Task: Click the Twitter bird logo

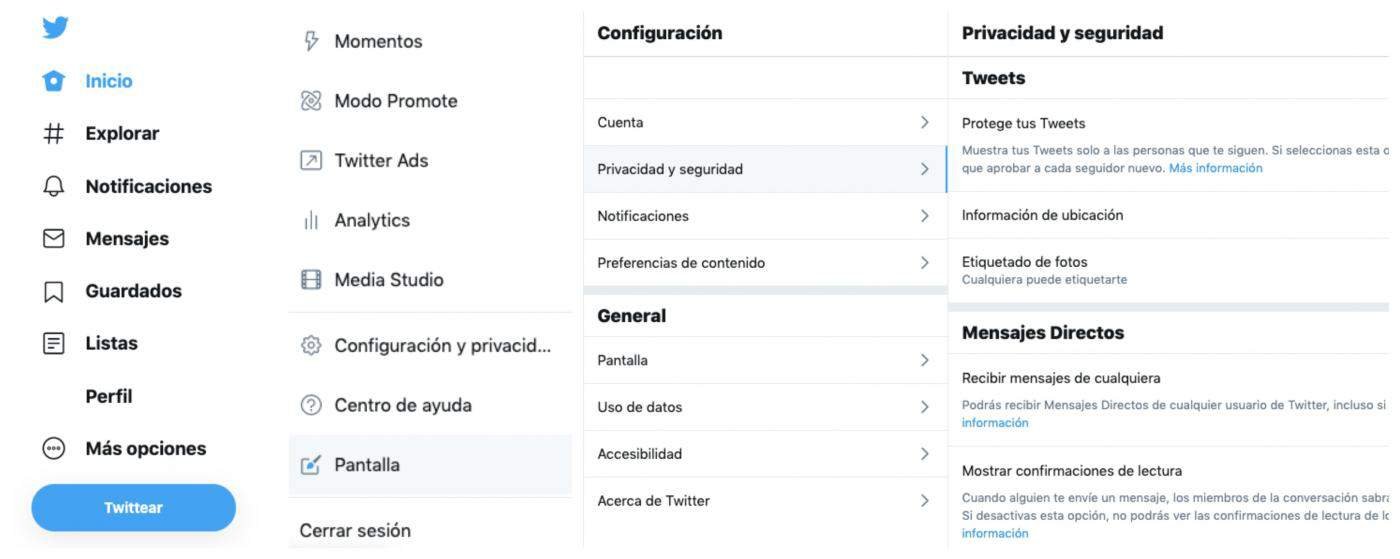Action: click(55, 27)
